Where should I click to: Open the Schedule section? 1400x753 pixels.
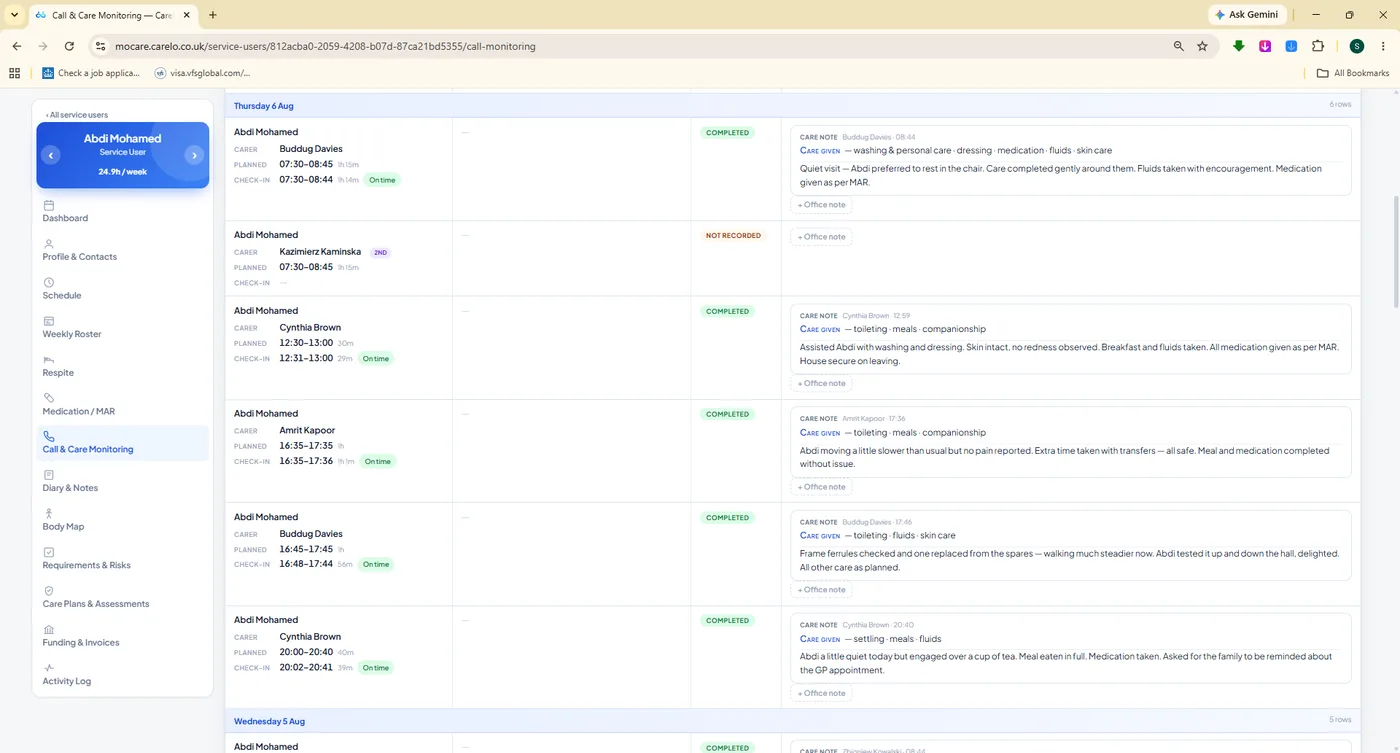pyautogui.click(x=62, y=296)
